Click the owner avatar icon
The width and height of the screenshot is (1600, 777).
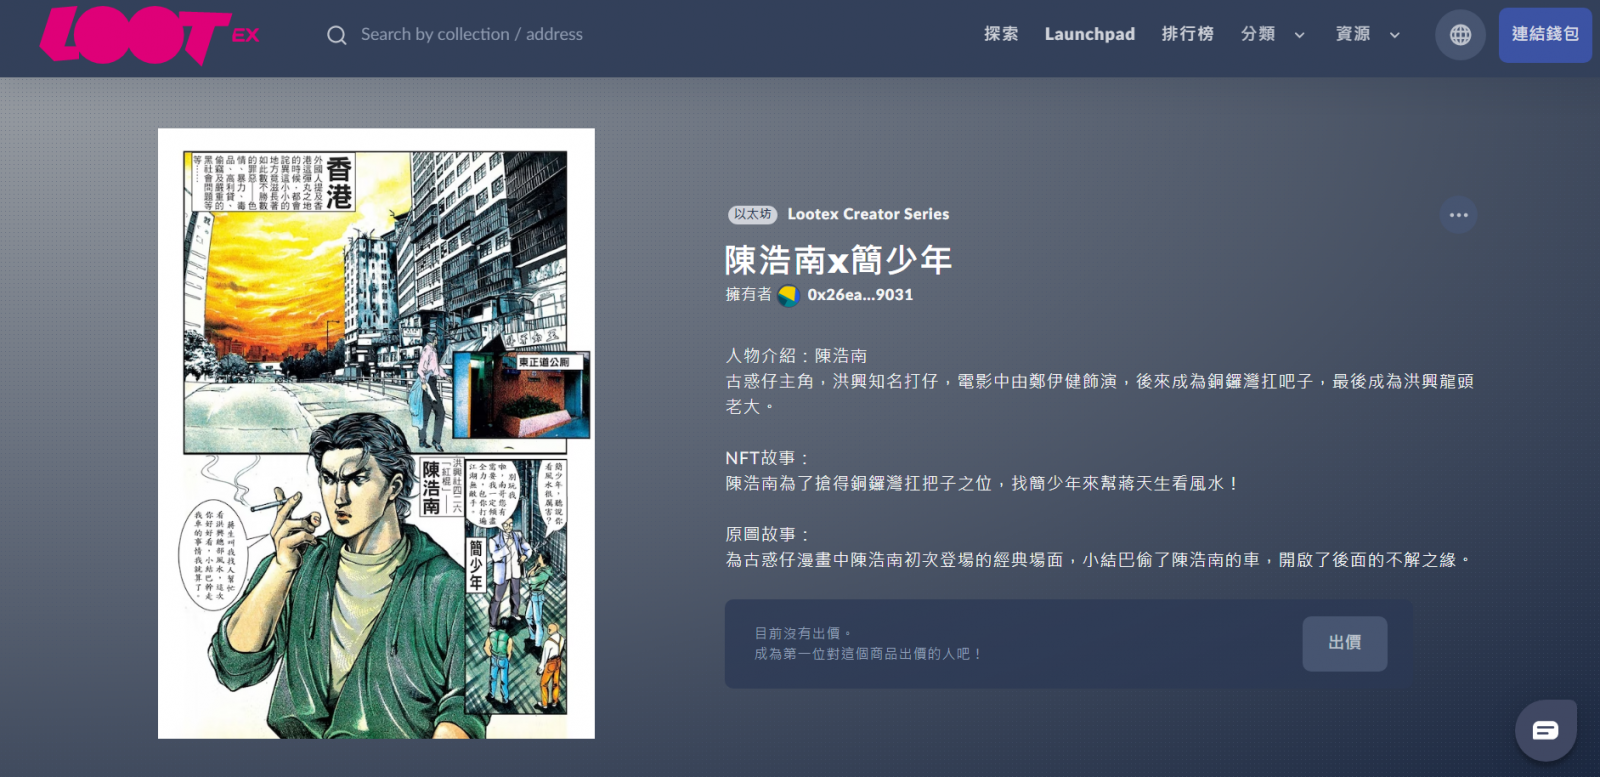[788, 295]
